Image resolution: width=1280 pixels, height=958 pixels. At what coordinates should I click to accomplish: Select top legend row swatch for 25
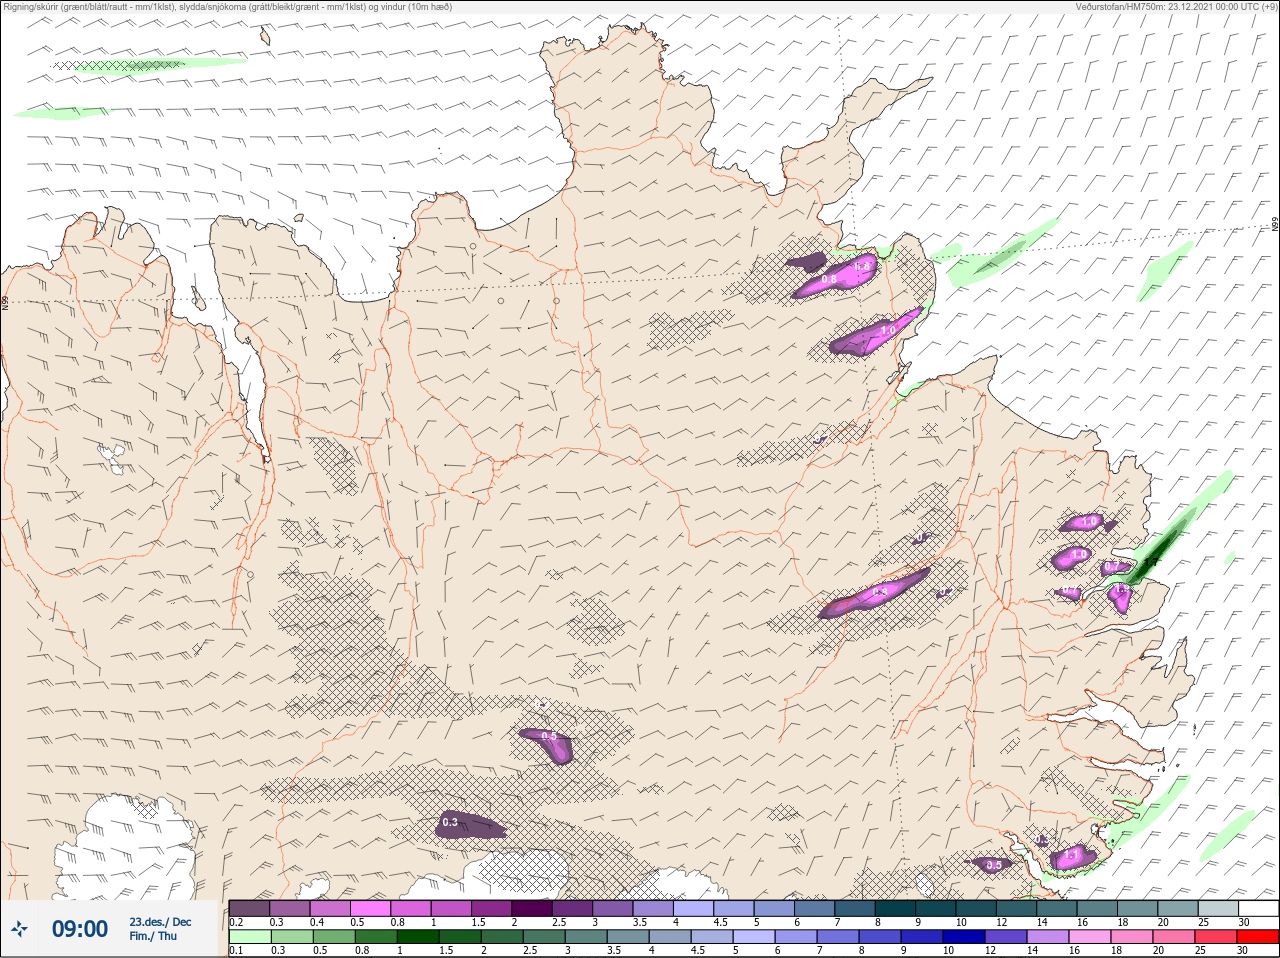point(1218,908)
